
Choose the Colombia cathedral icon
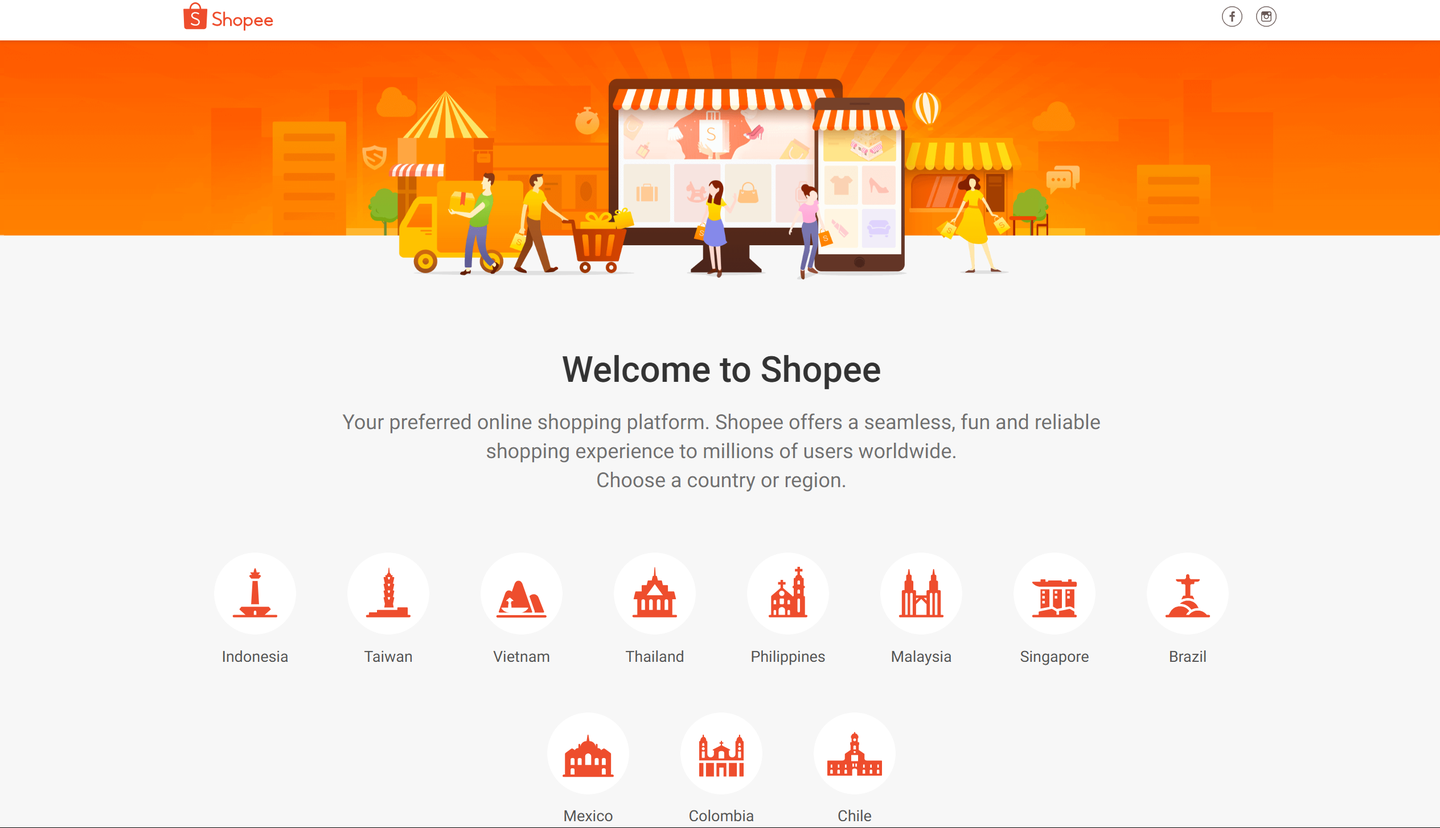[x=721, y=754]
